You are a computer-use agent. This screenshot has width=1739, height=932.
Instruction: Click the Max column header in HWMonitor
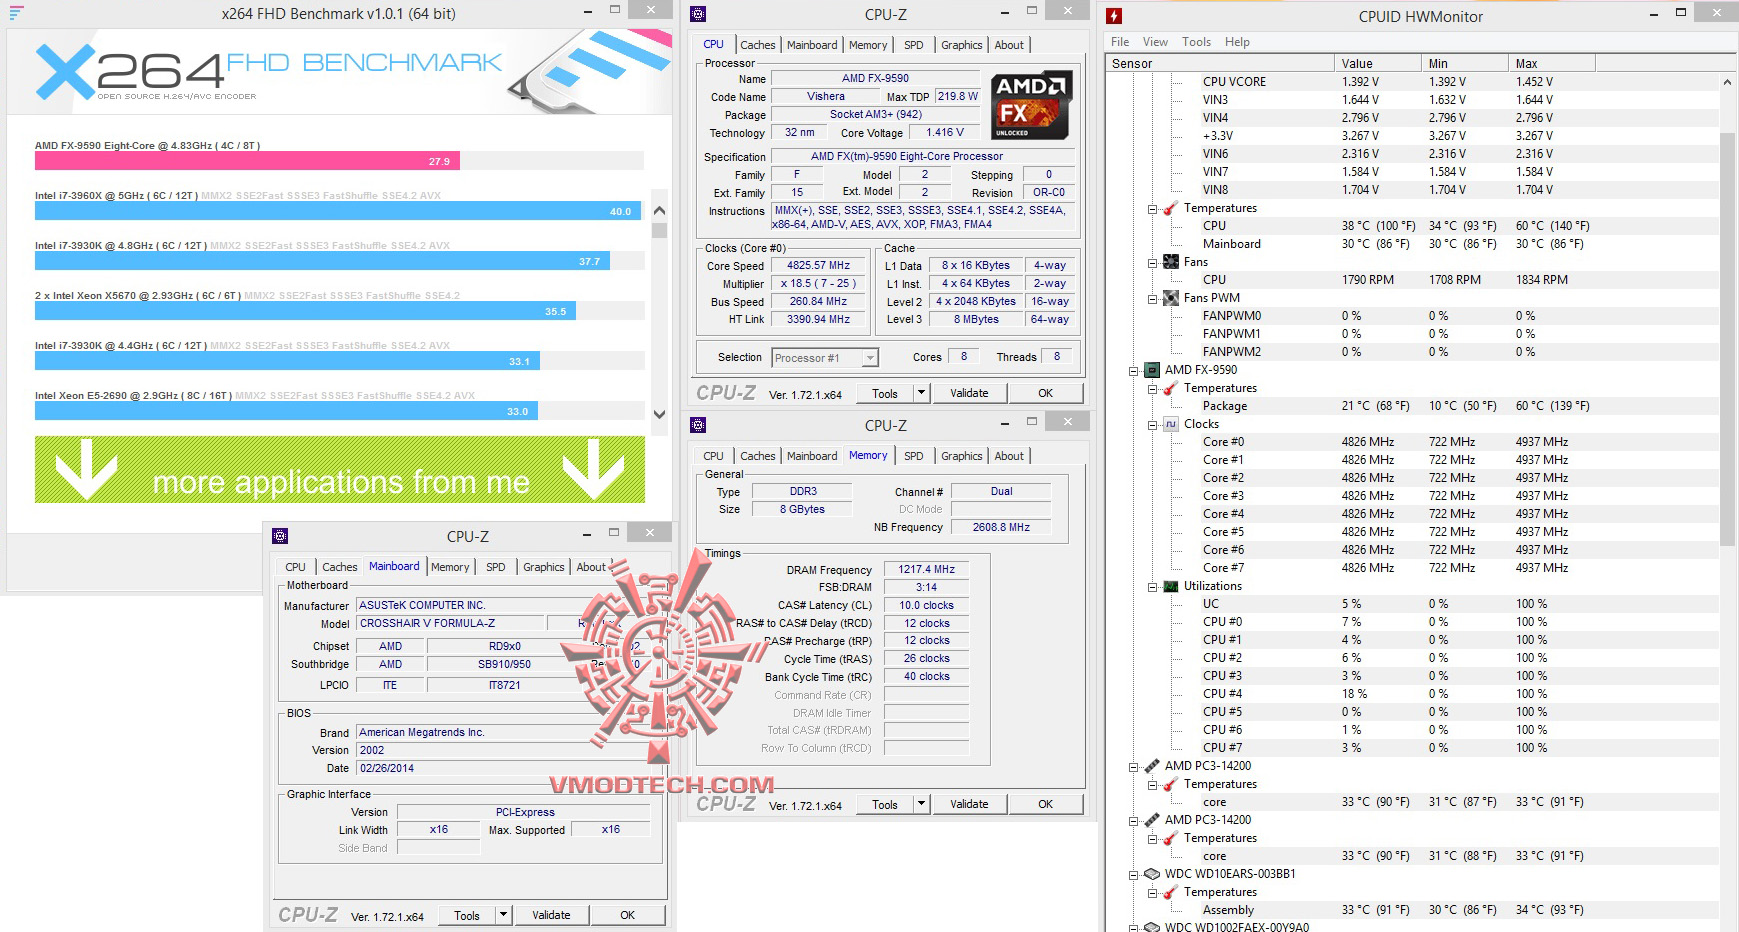point(1552,63)
